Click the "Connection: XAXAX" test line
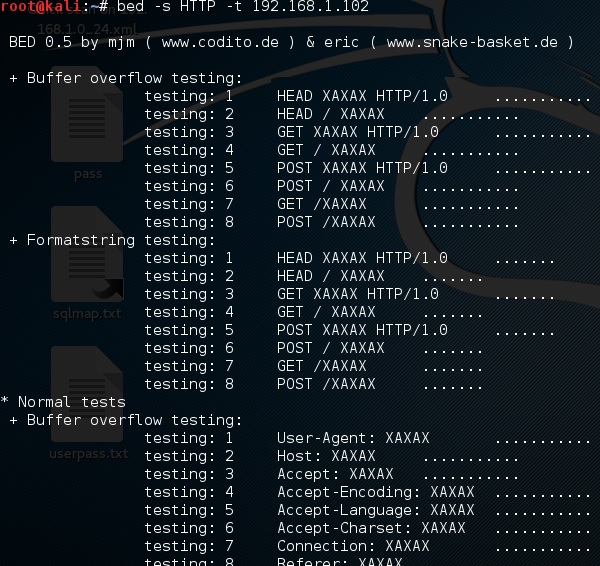This screenshot has height=566, width=600. coord(353,546)
